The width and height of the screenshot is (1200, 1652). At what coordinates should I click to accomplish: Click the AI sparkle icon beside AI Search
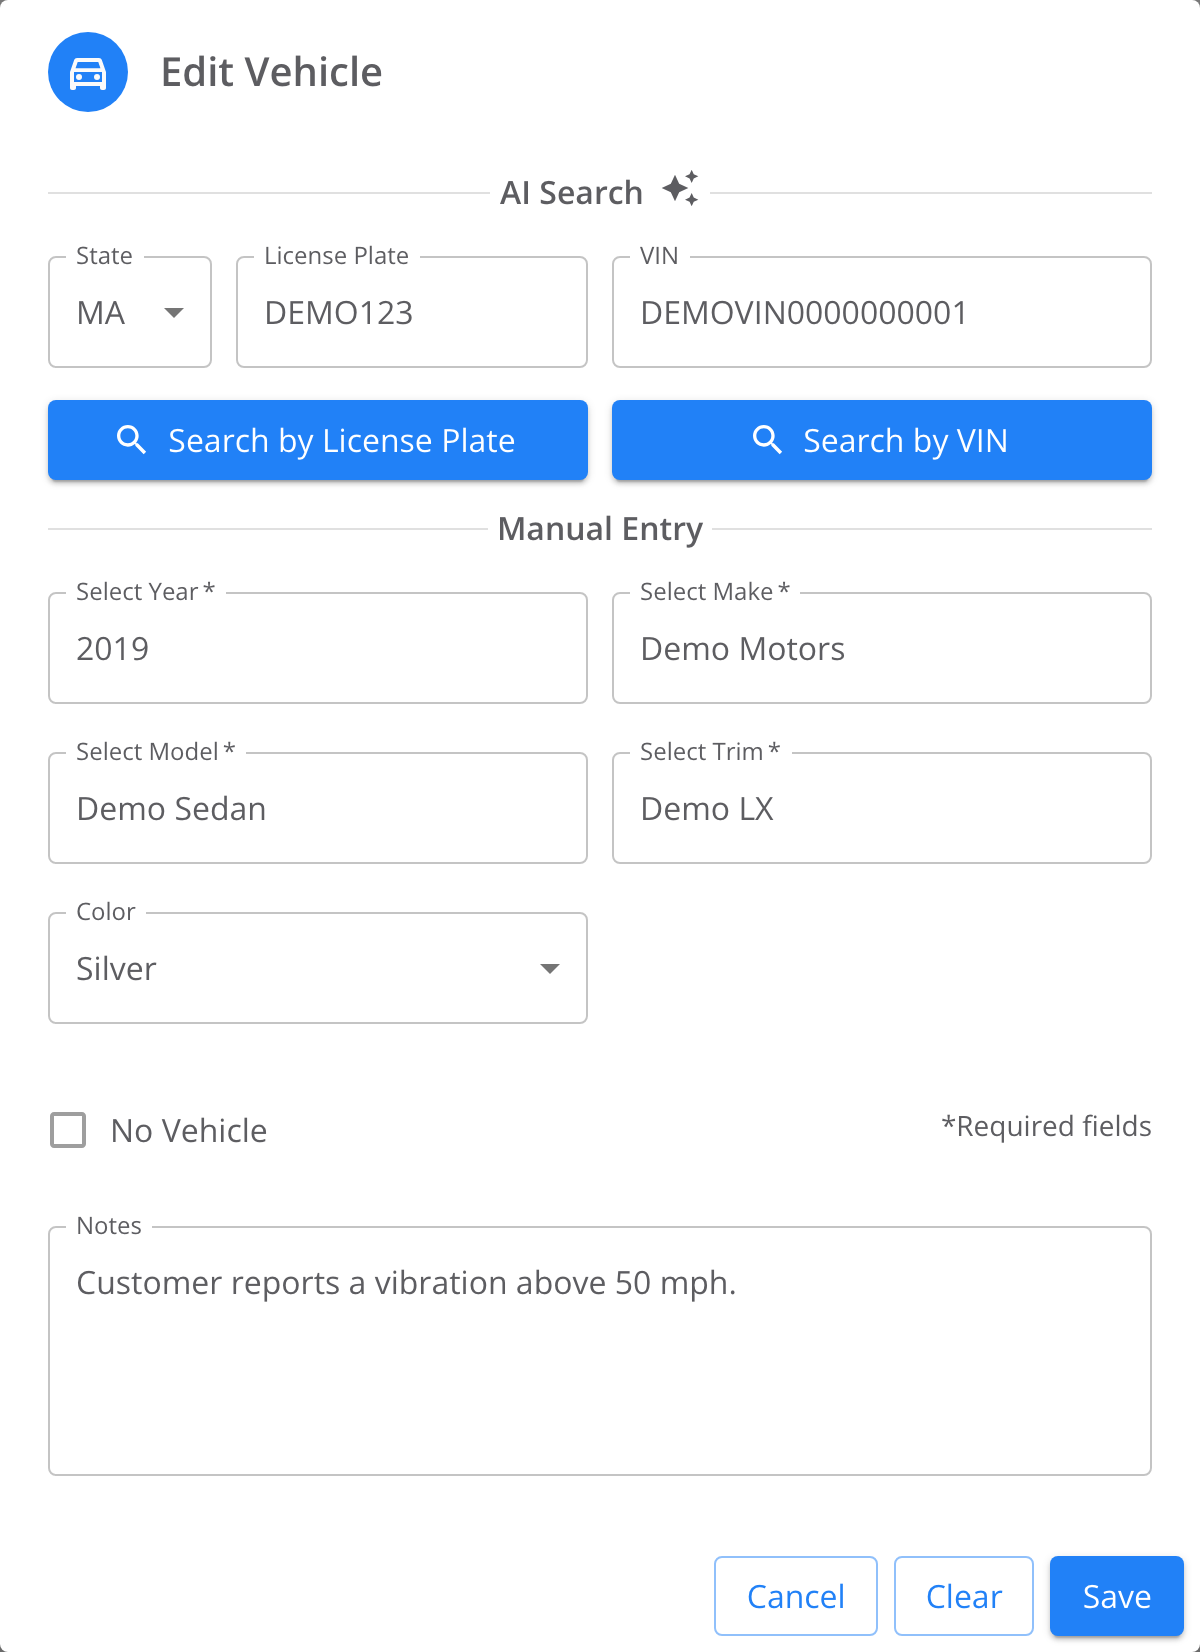pyautogui.click(x=680, y=189)
